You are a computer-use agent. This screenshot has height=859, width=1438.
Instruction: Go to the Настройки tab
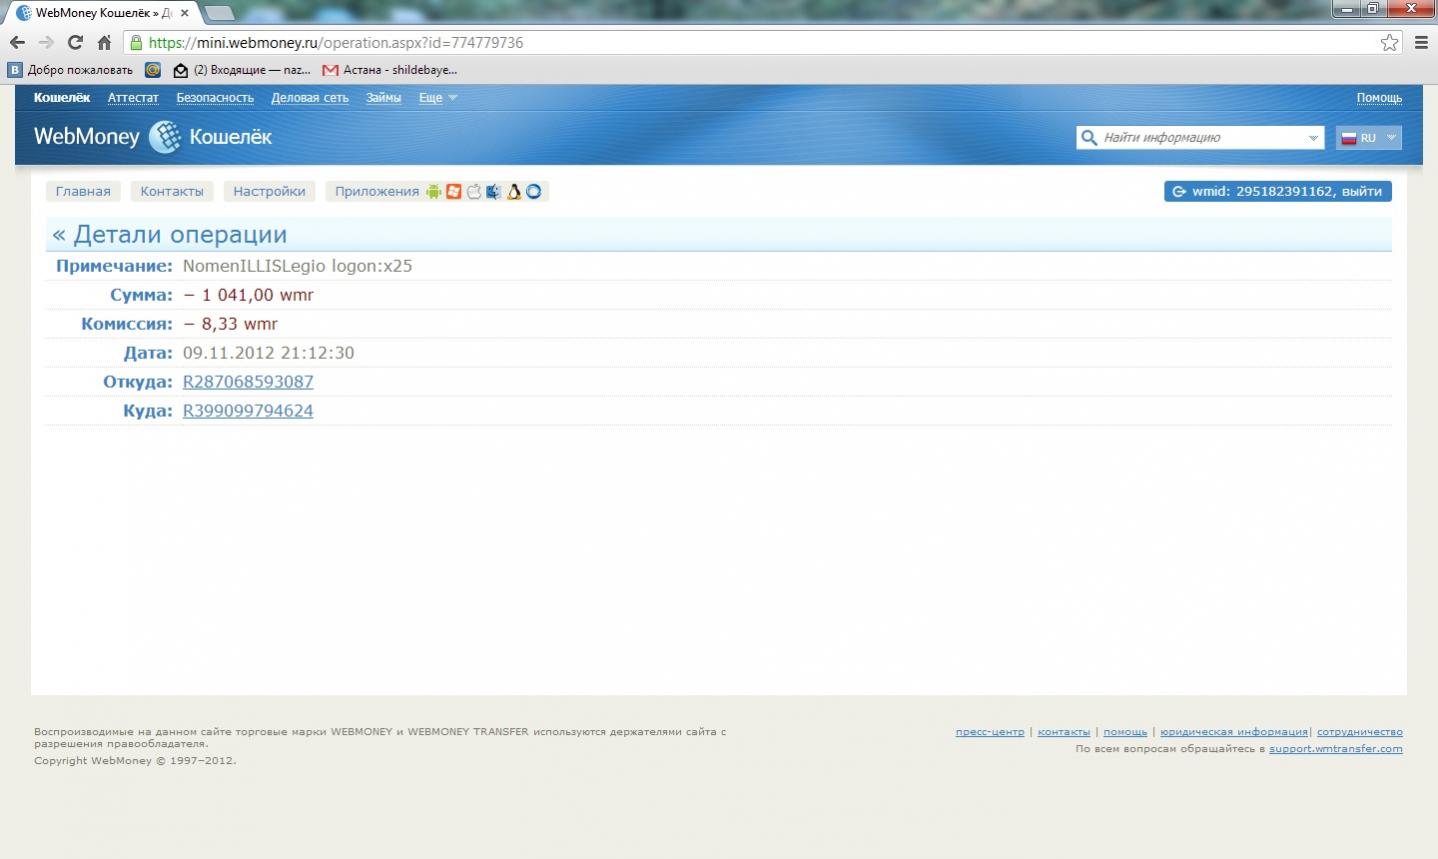pyautogui.click(x=269, y=192)
